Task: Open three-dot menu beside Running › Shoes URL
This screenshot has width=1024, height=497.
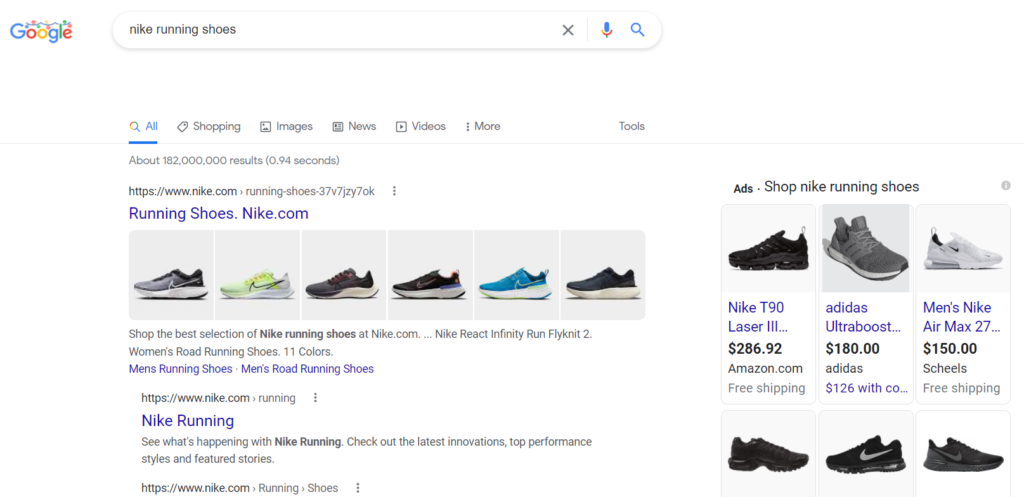Action: coord(357,488)
